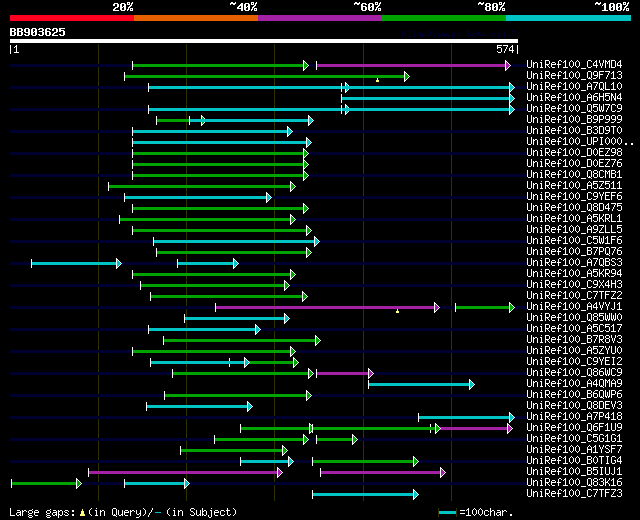Select the UniRef100_A1YSF7 label

point(574,450)
